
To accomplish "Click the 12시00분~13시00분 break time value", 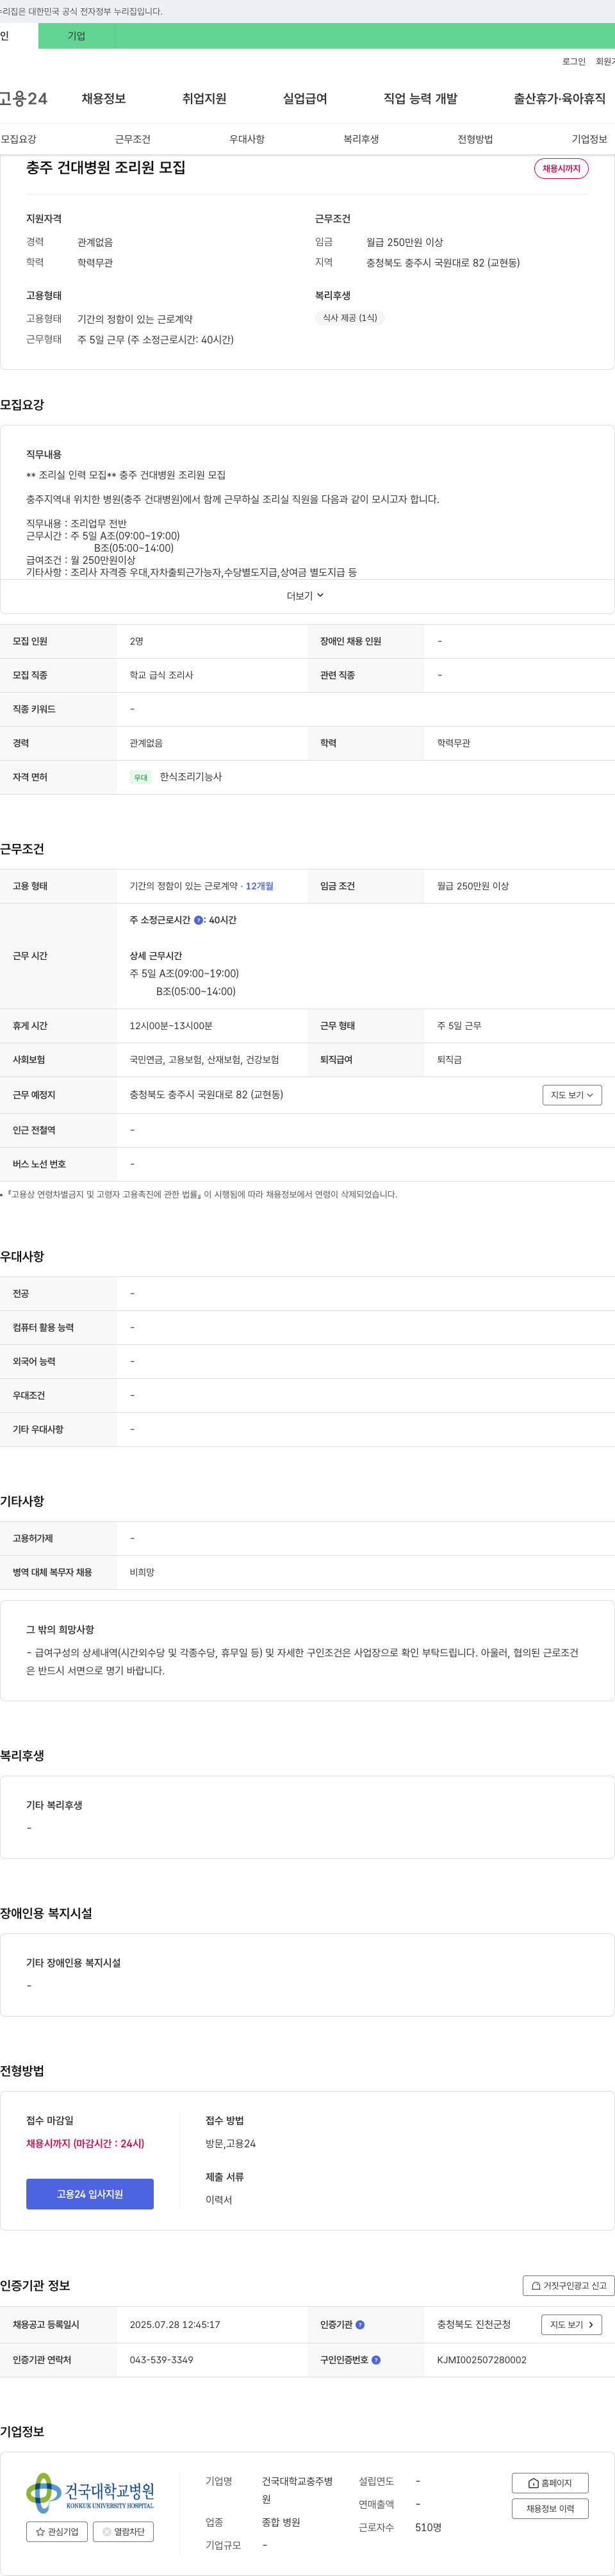I will pos(171,1026).
